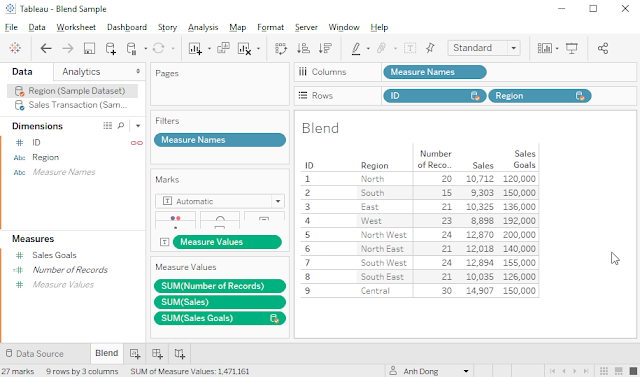Screen dimensions: 640x377
Task: Click the Show Sheet Sorter grid icon
Action: coord(604,371)
